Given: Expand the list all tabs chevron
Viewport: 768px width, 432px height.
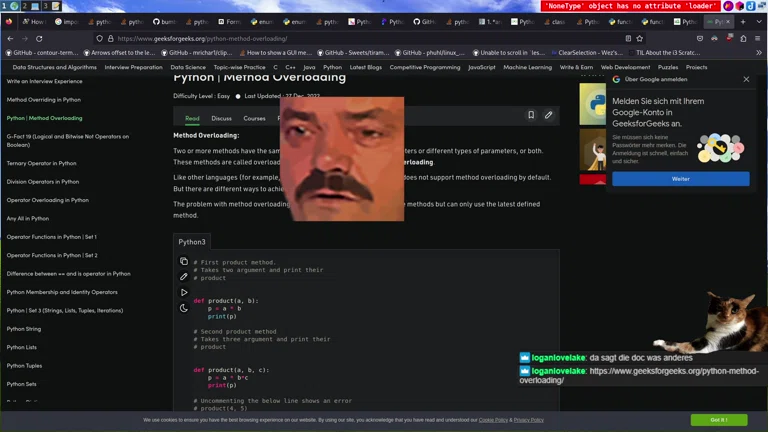Looking at the screenshot, I should pos(759,22).
